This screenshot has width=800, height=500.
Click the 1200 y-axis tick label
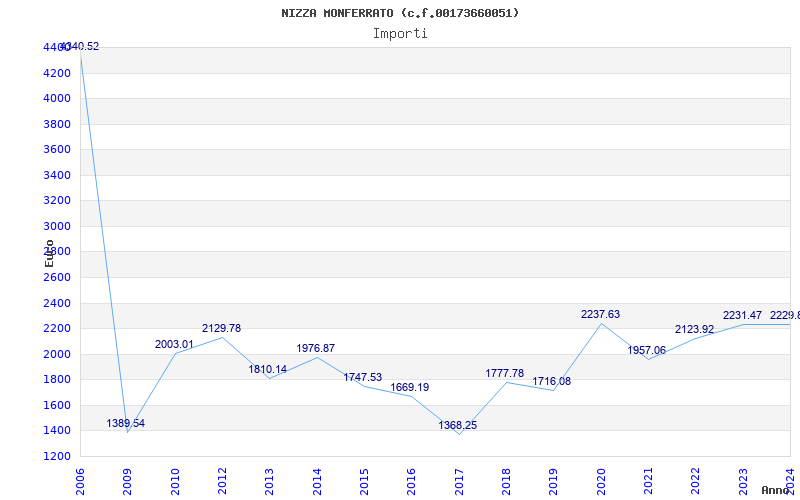(57, 457)
